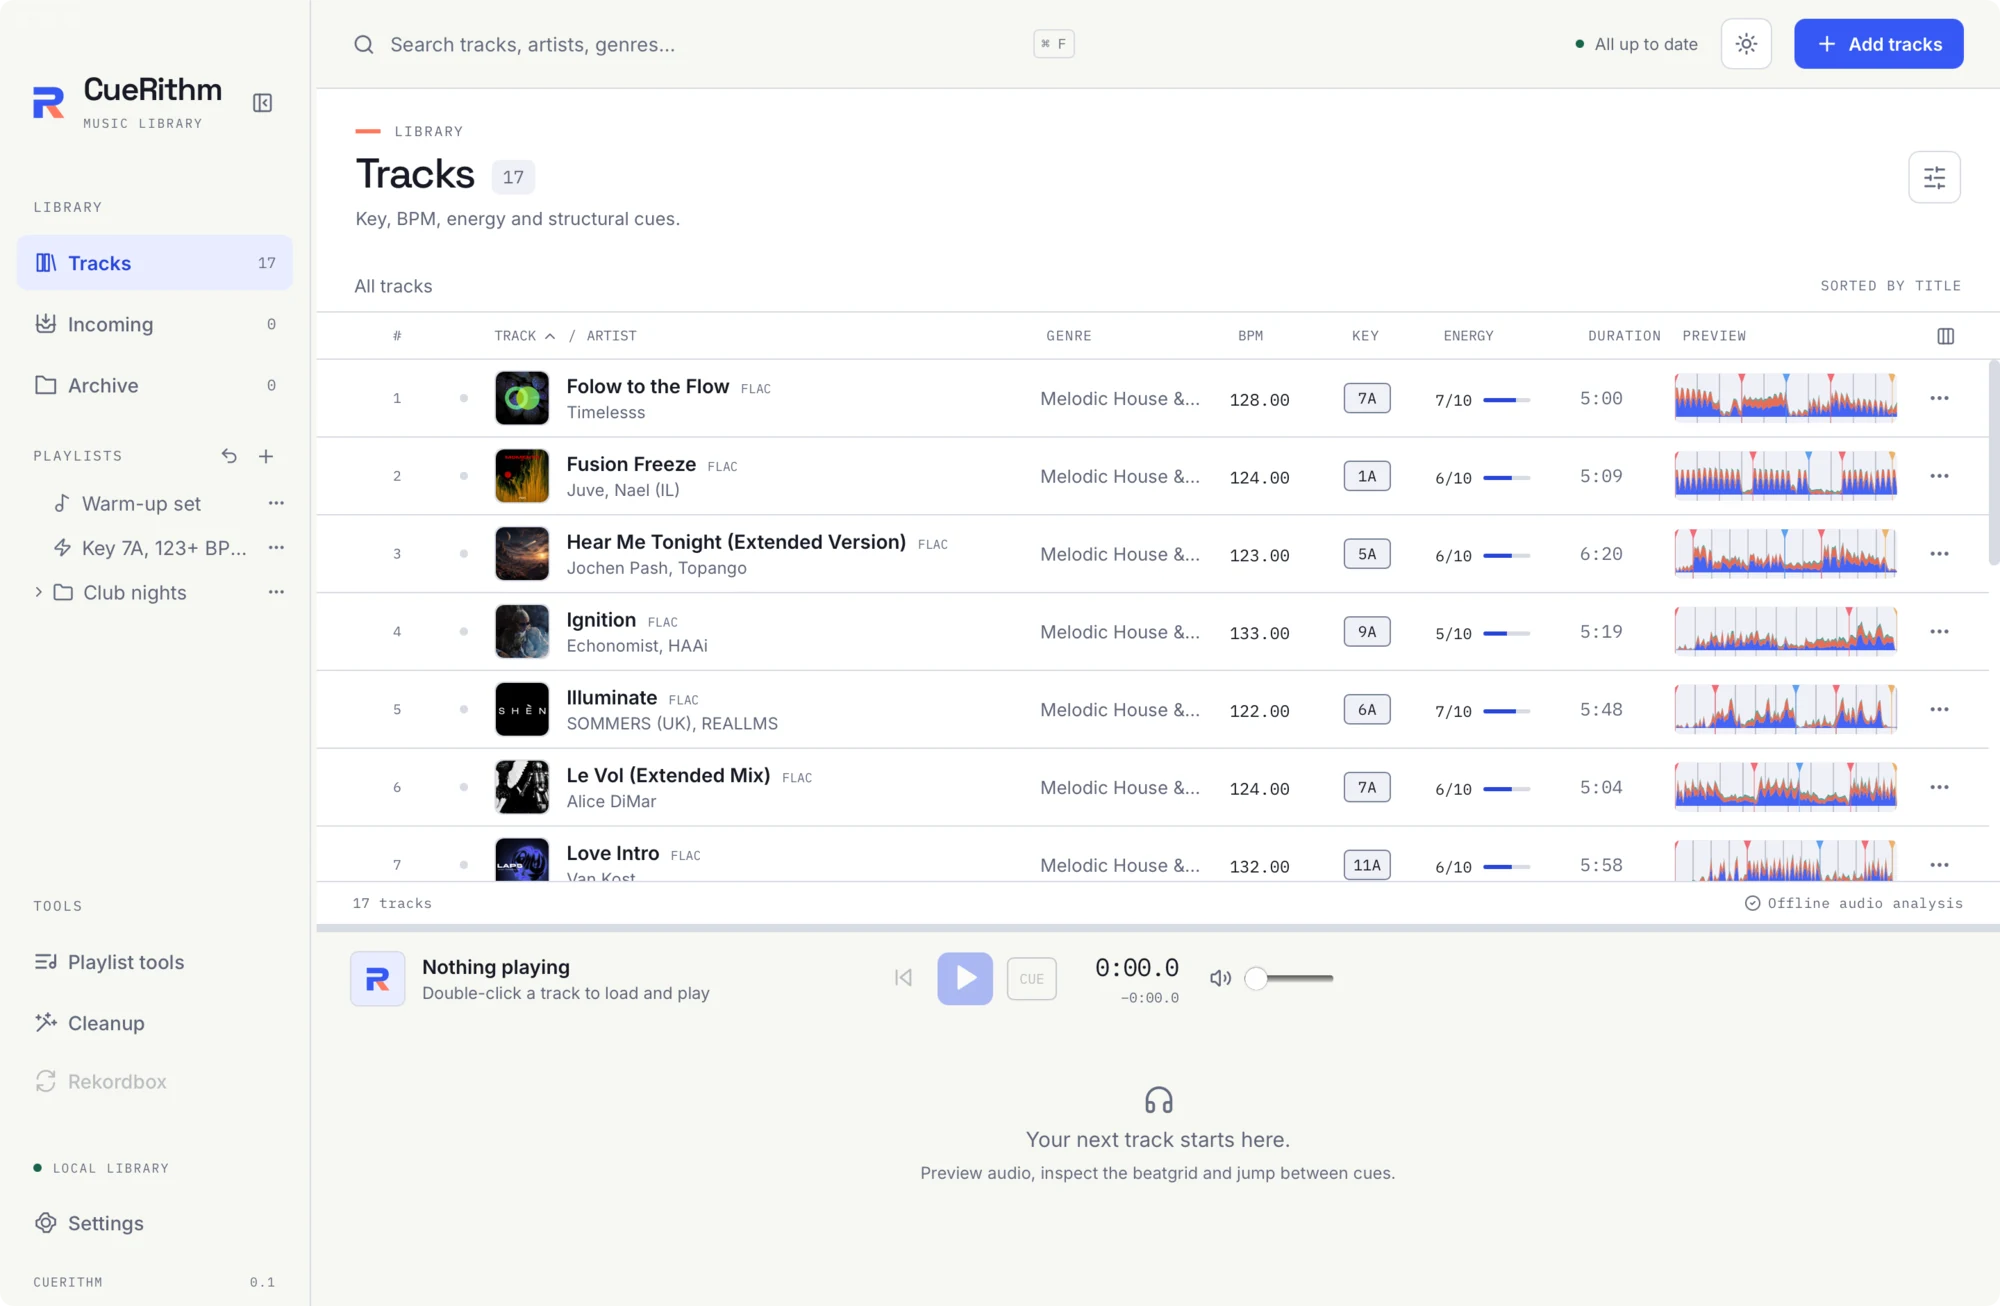Open row menu for Hear Me Tonight
Image resolution: width=2000 pixels, height=1306 pixels.
coord(1939,554)
